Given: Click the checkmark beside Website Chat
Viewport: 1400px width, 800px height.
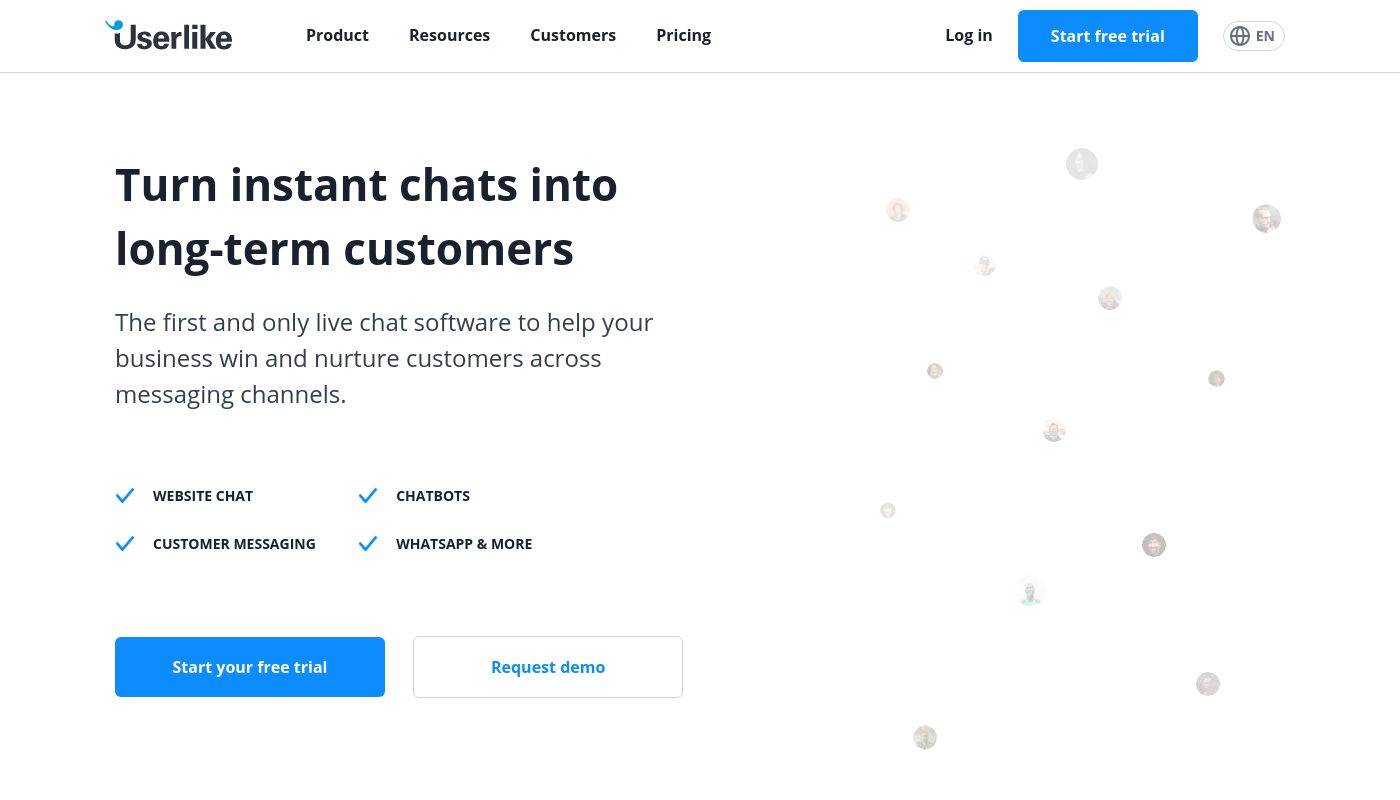Looking at the screenshot, I should [125, 496].
